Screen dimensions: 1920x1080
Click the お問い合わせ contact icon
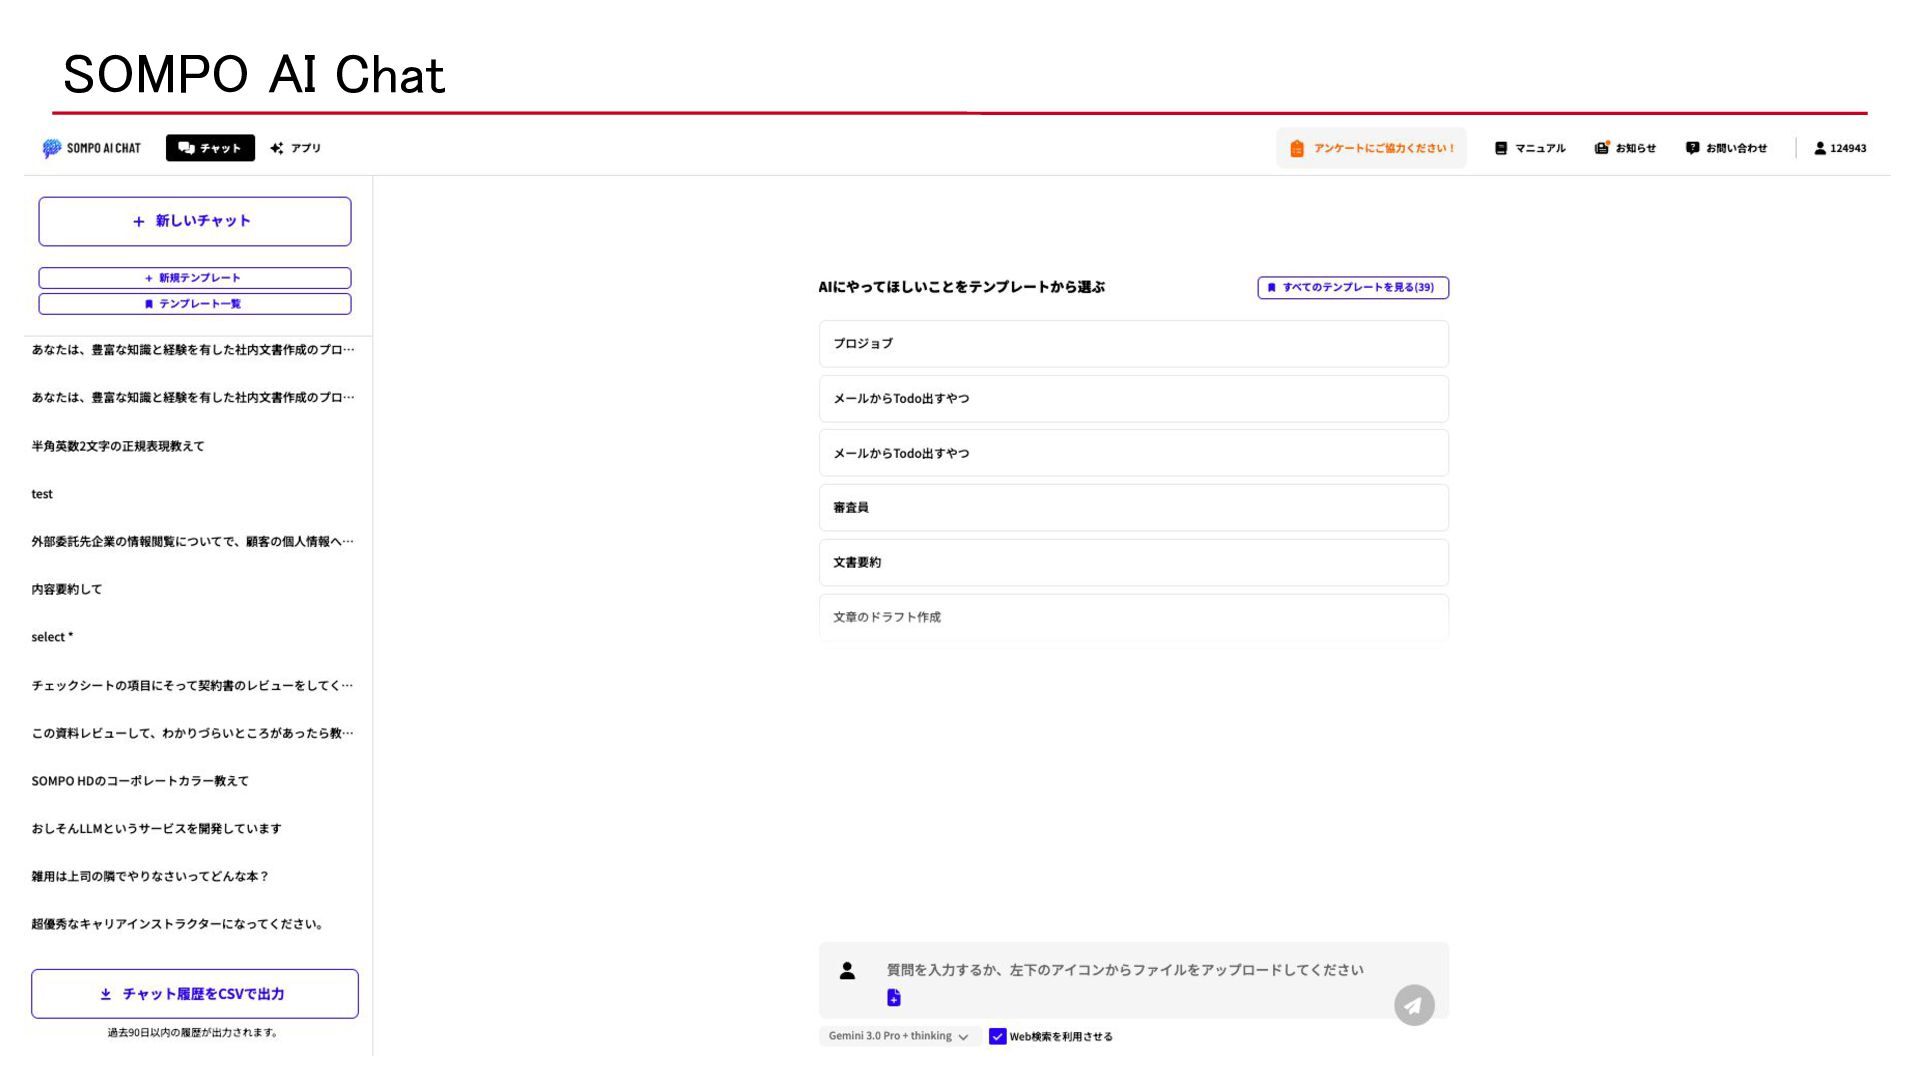point(1692,148)
